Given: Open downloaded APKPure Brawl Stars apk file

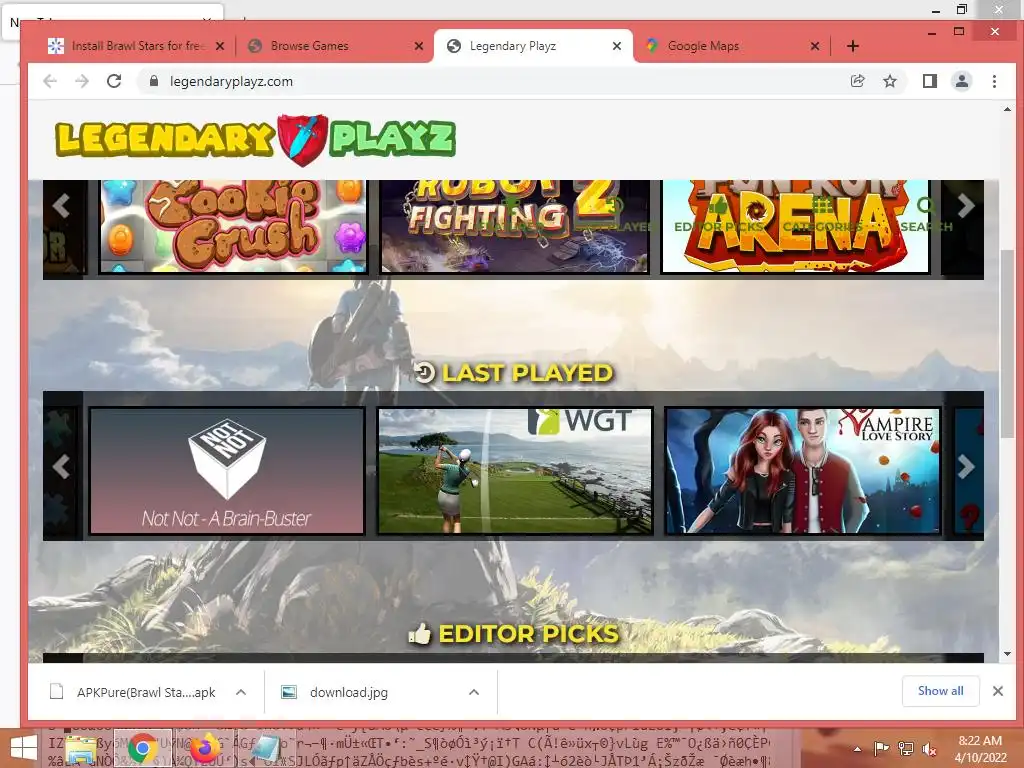Looking at the screenshot, I should [x=134, y=692].
